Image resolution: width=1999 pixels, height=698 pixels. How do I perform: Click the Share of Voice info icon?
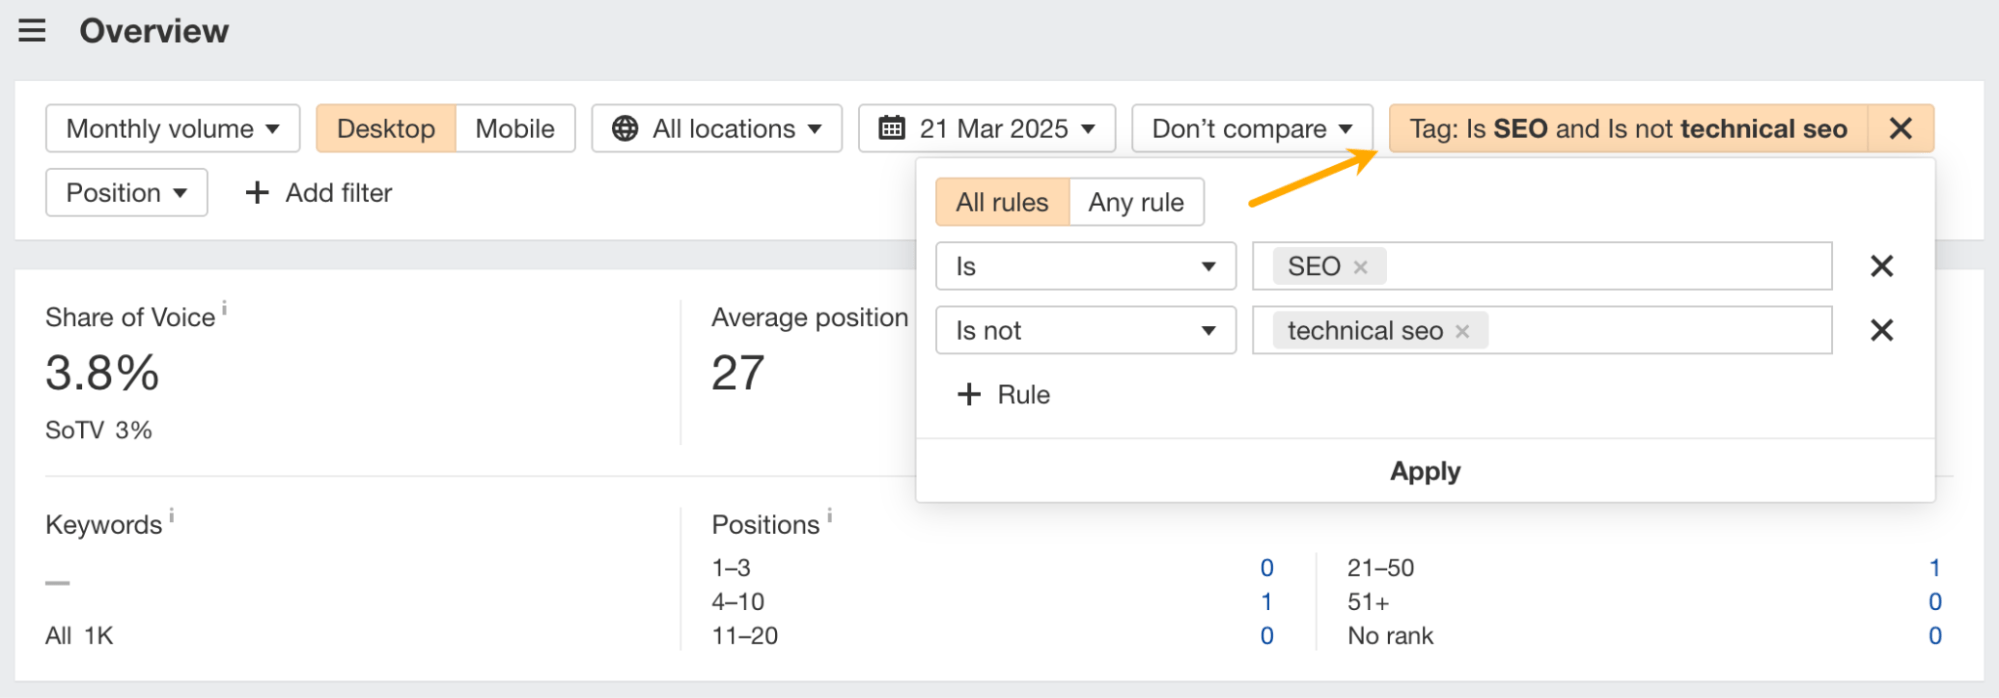click(225, 308)
